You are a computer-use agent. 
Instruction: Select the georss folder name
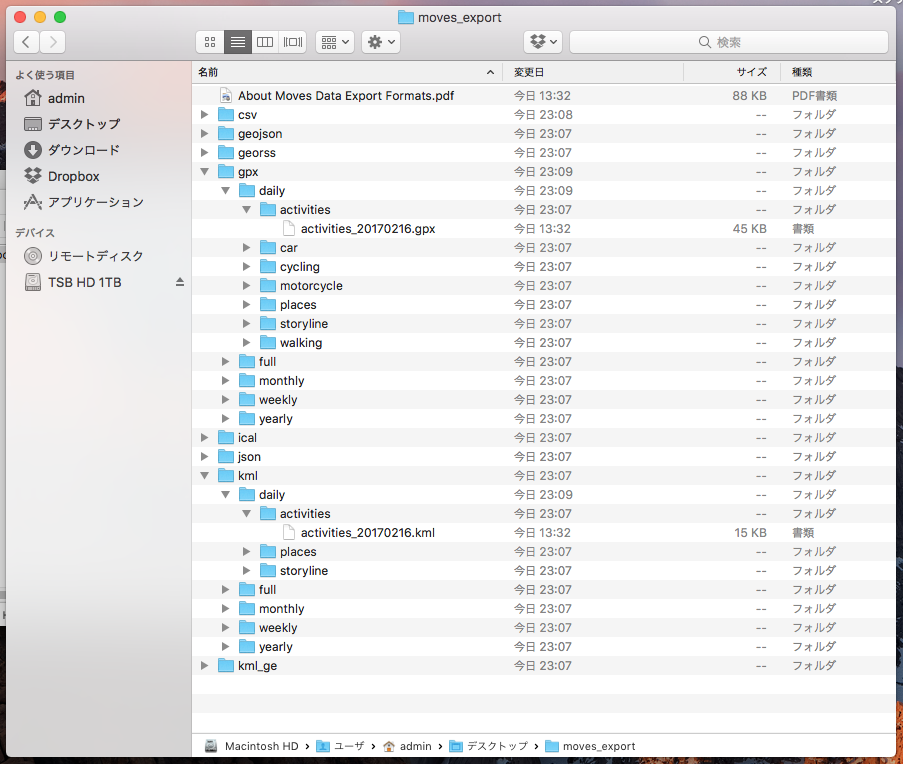coord(257,153)
